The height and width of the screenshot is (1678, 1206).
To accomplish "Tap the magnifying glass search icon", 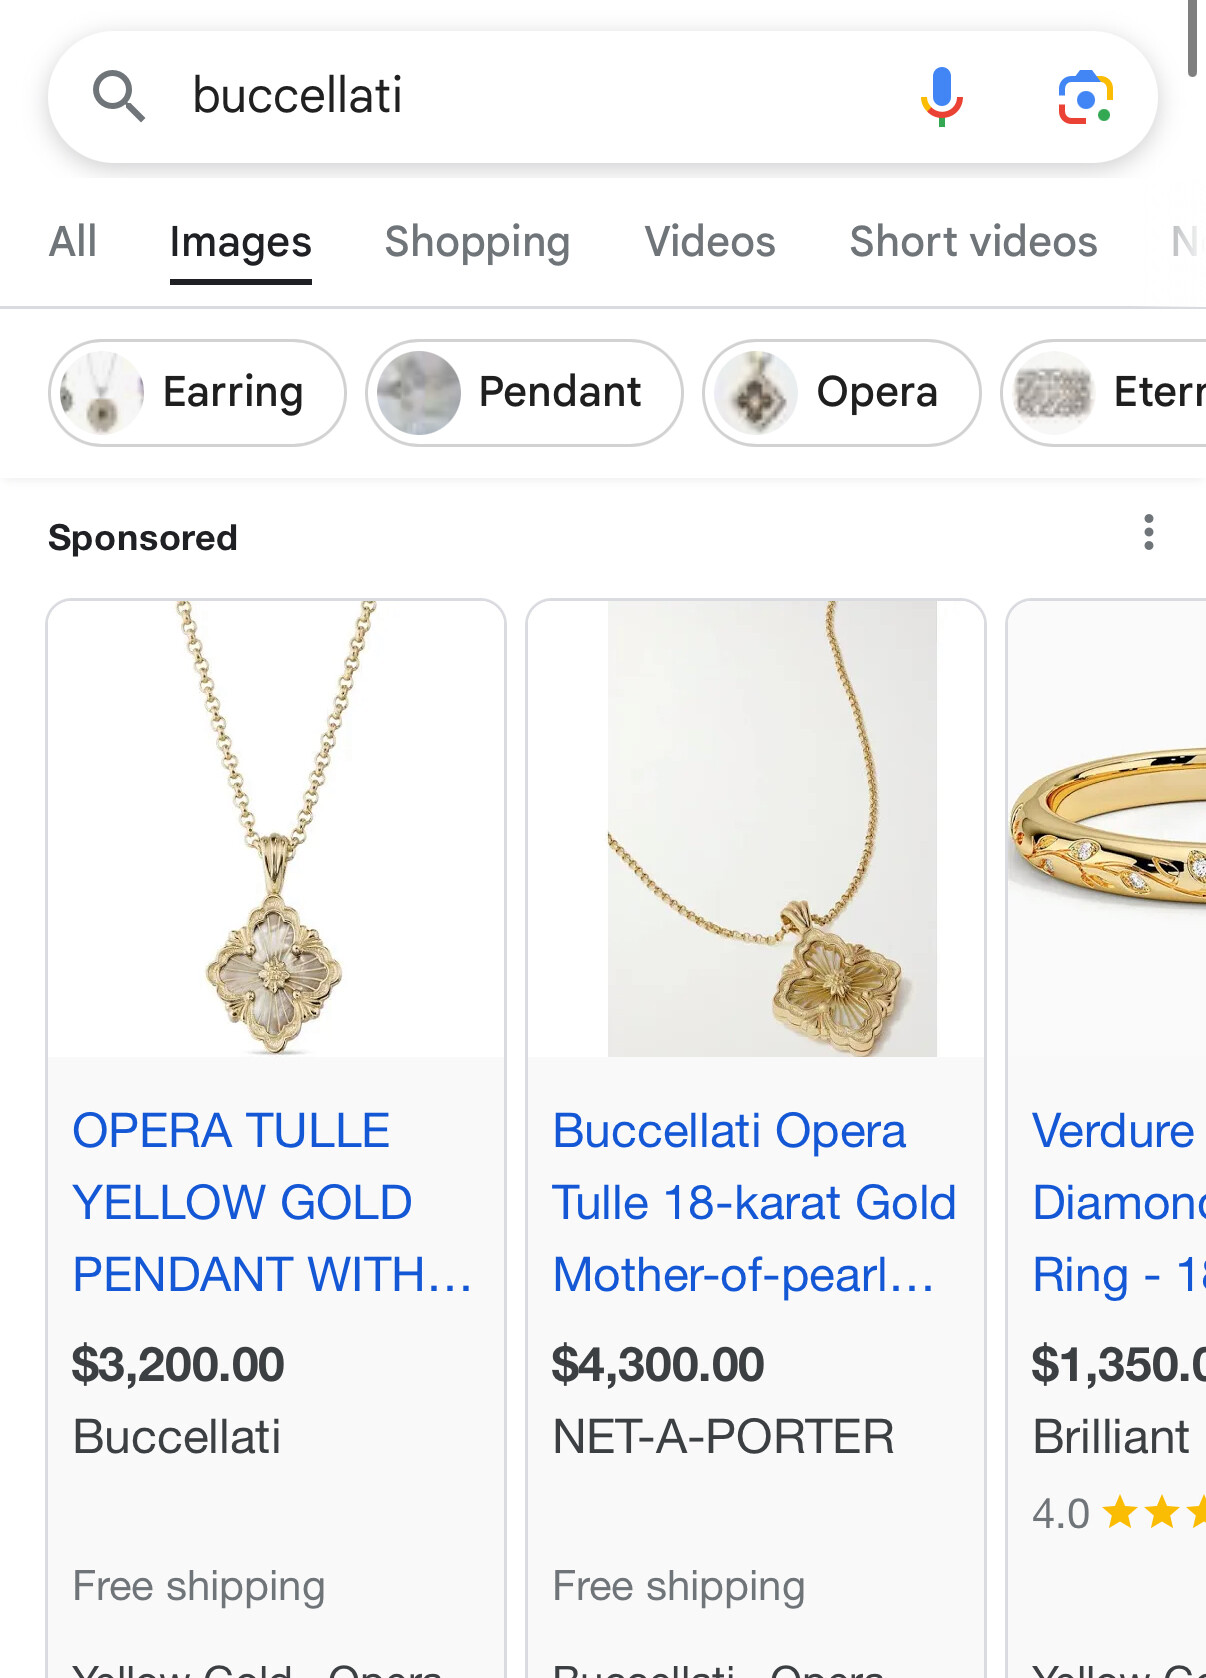I will pos(119,96).
